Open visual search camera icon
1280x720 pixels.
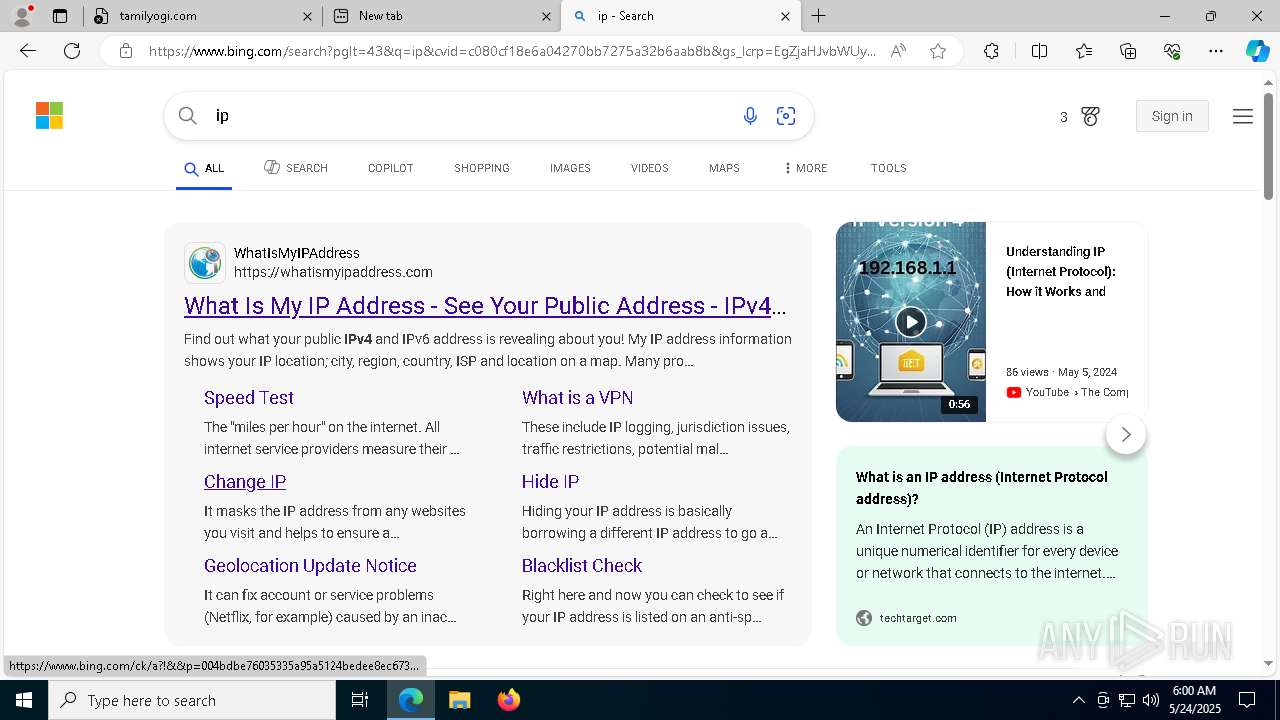786,116
